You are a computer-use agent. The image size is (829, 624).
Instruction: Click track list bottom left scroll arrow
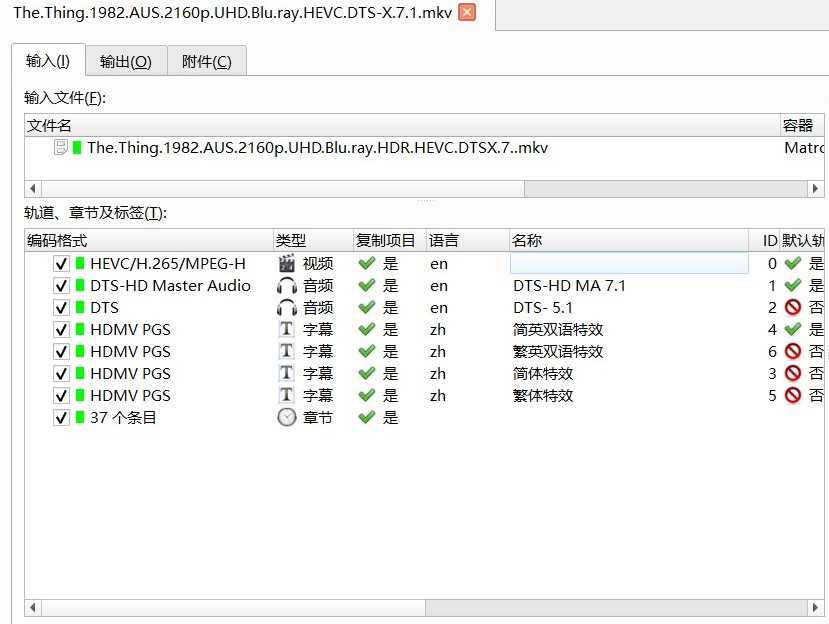[x=33, y=608]
